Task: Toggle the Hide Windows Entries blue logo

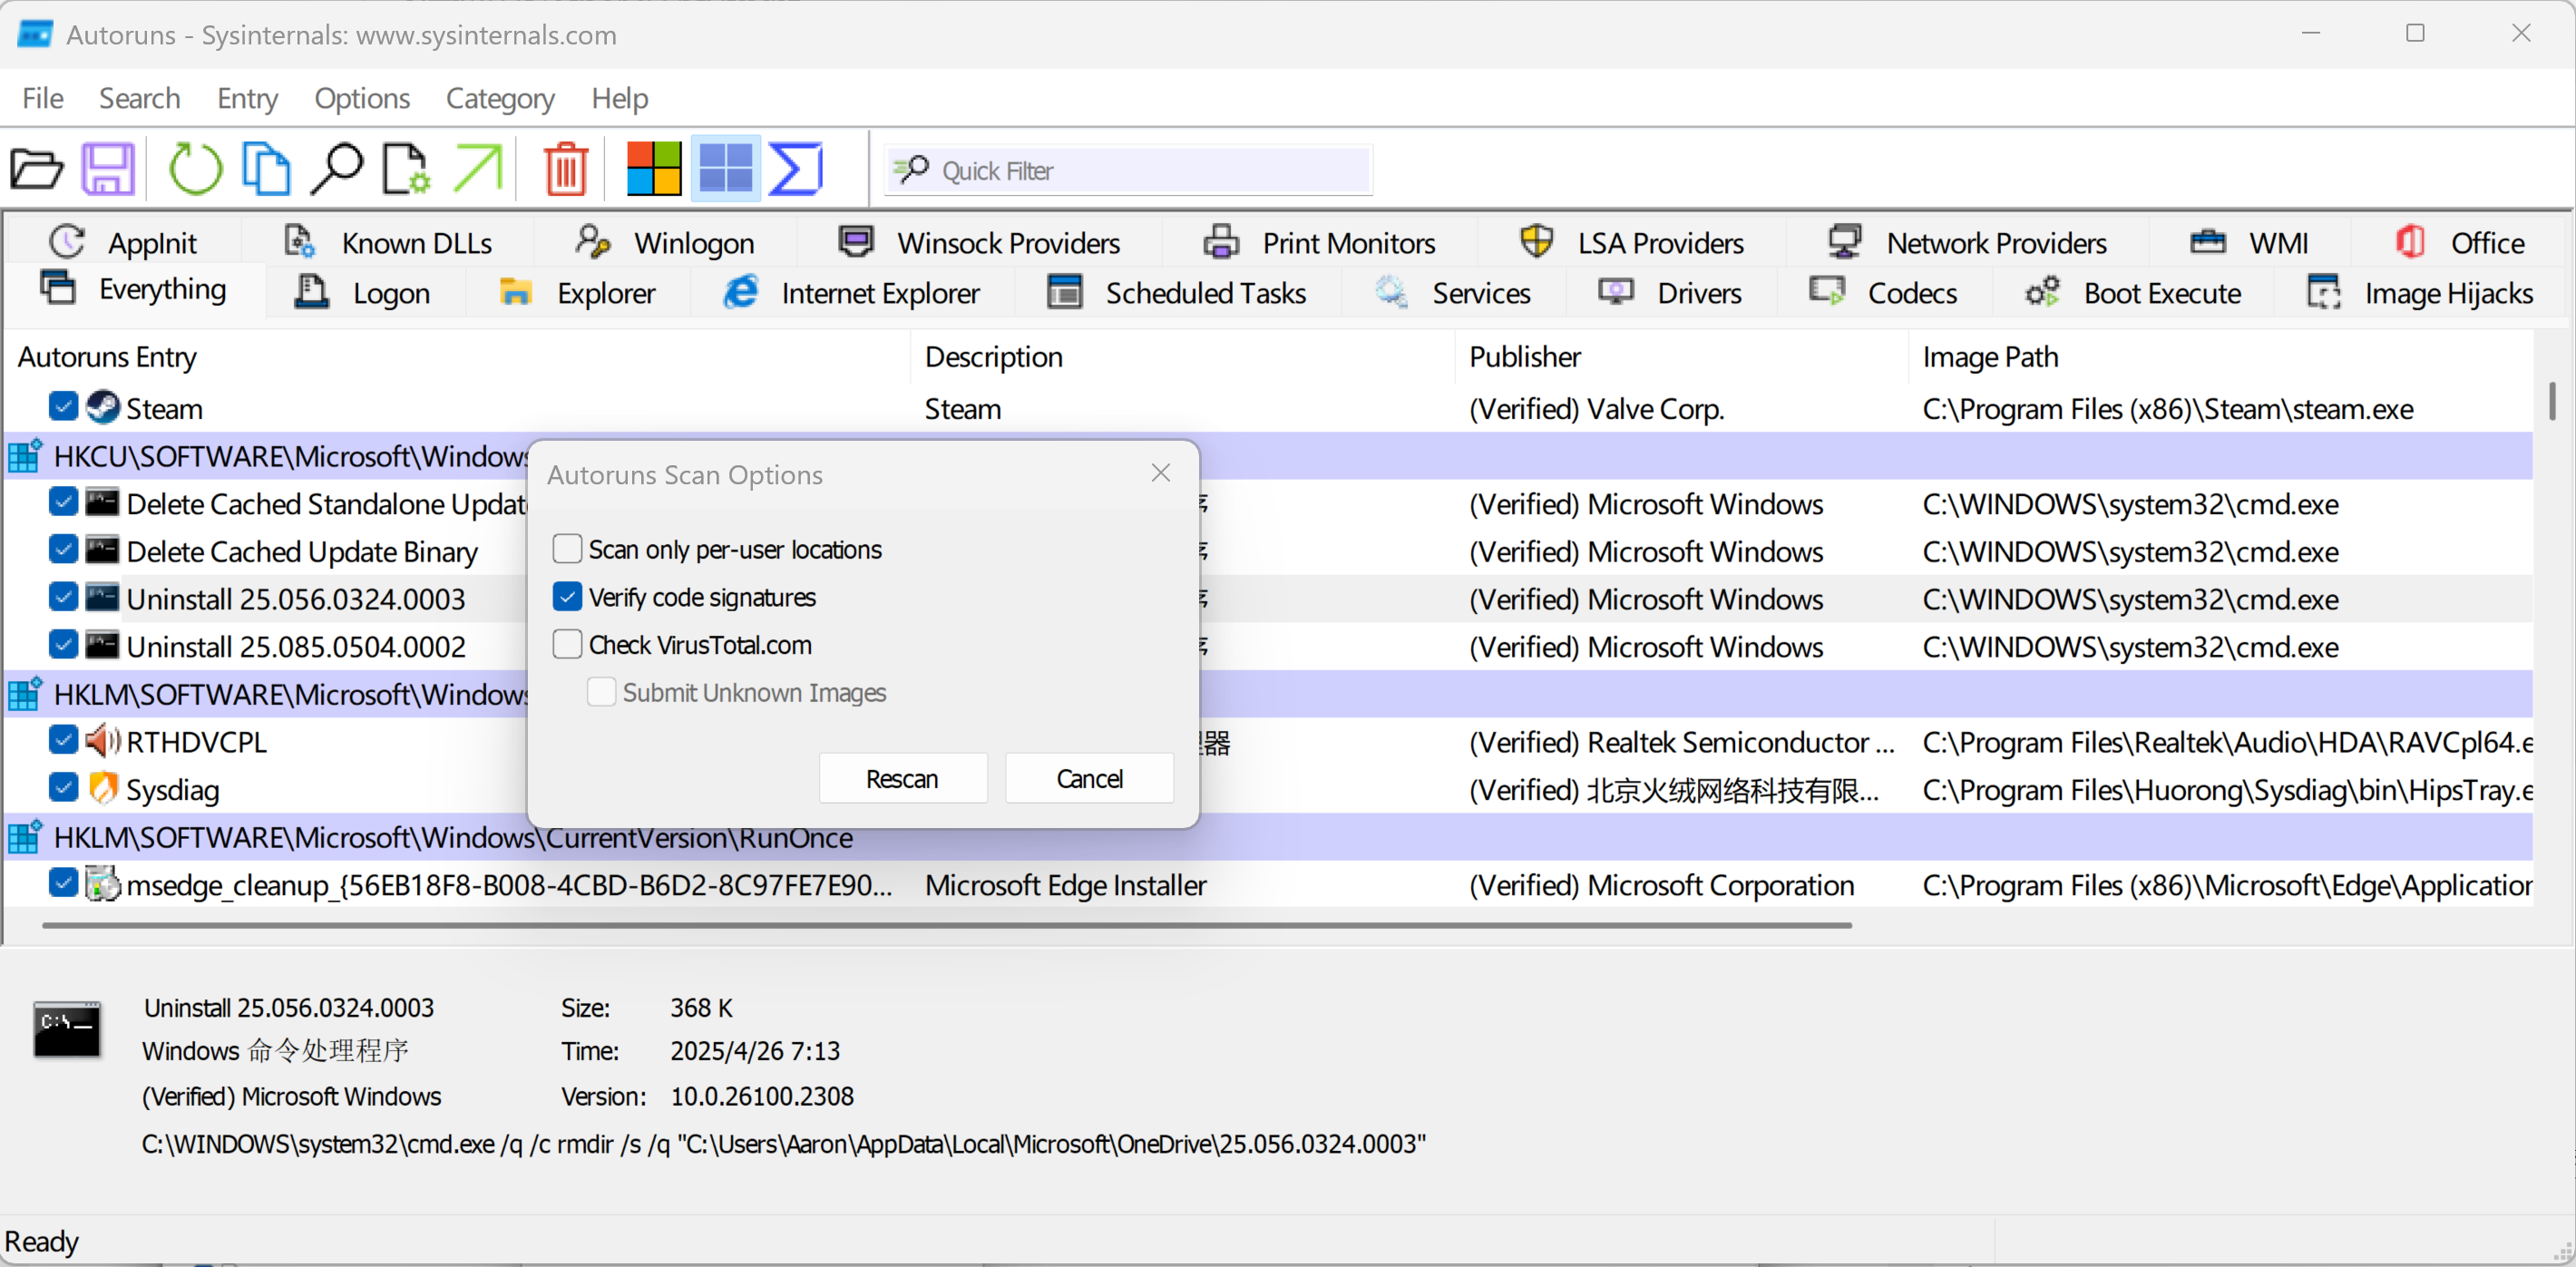Action: [726, 169]
